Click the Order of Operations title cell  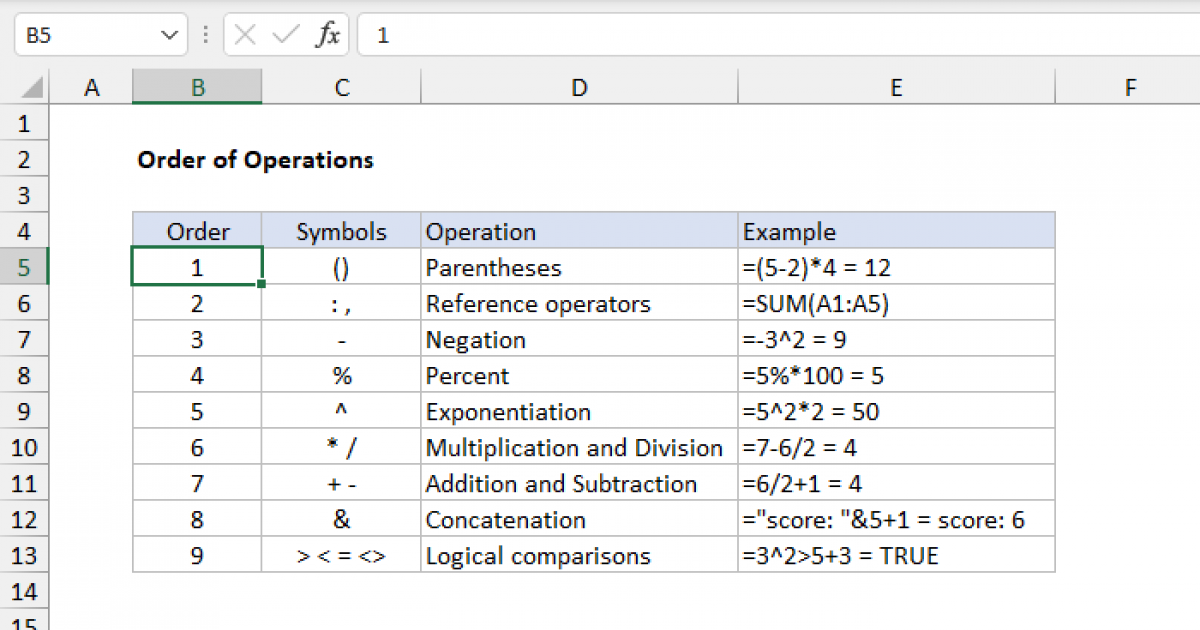tap(255, 160)
